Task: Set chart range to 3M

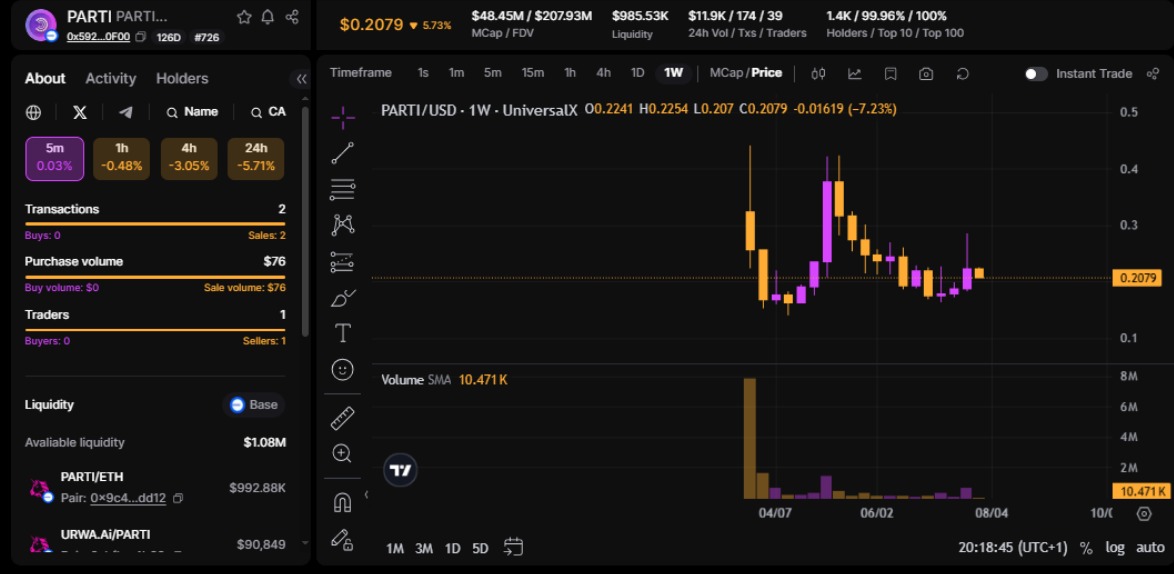Action: (x=424, y=548)
